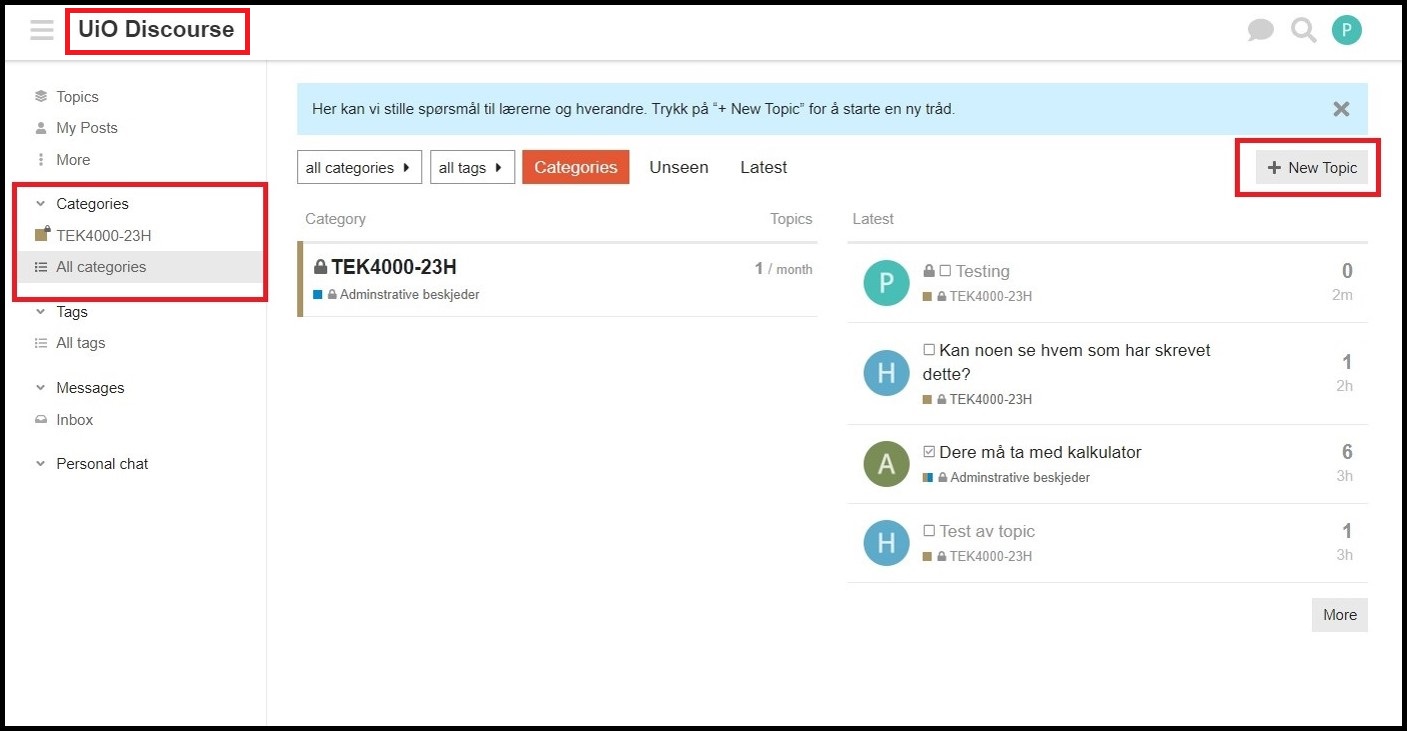The width and height of the screenshot is (1407, 731).
Task: Click the P avatar beside Testing topic
Action: 886,284
